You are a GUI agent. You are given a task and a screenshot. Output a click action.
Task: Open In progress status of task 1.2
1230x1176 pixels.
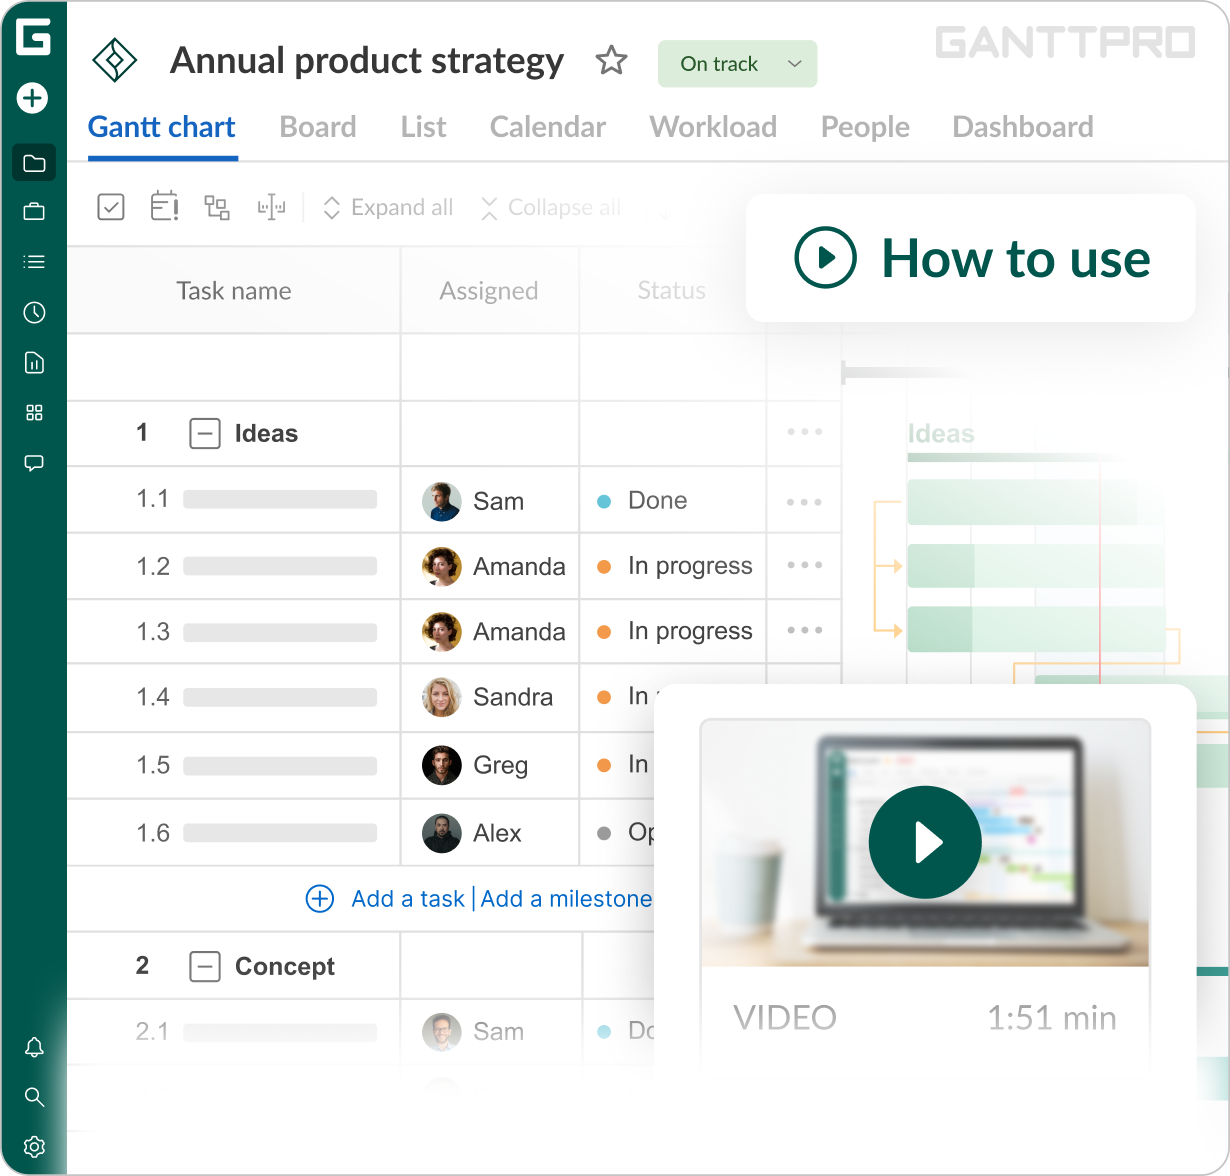click(x=675, y=566)
